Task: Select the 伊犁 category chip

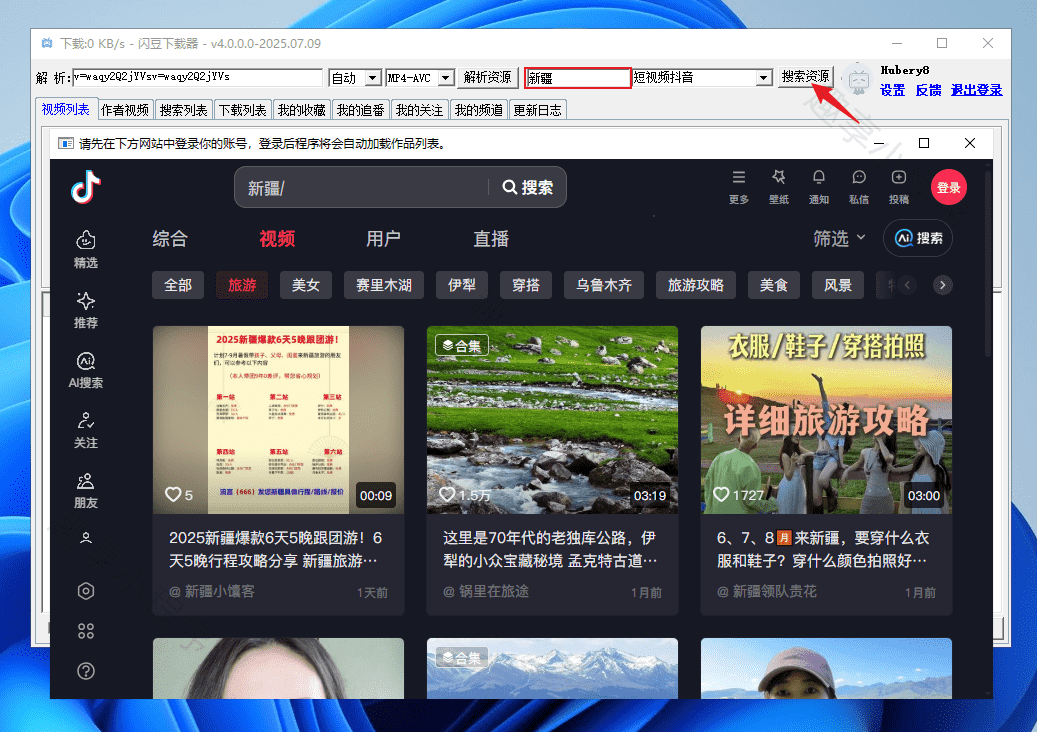Action: pyautogui.click(x=462, y=285)
